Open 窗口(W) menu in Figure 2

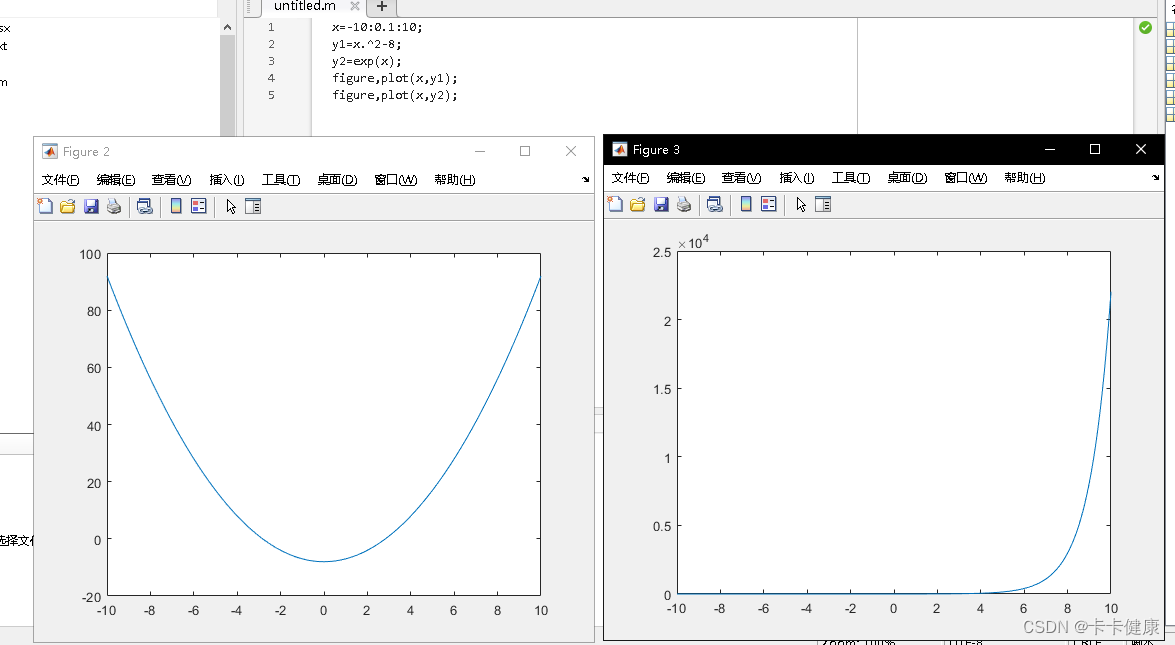click(x=395, y=180)
